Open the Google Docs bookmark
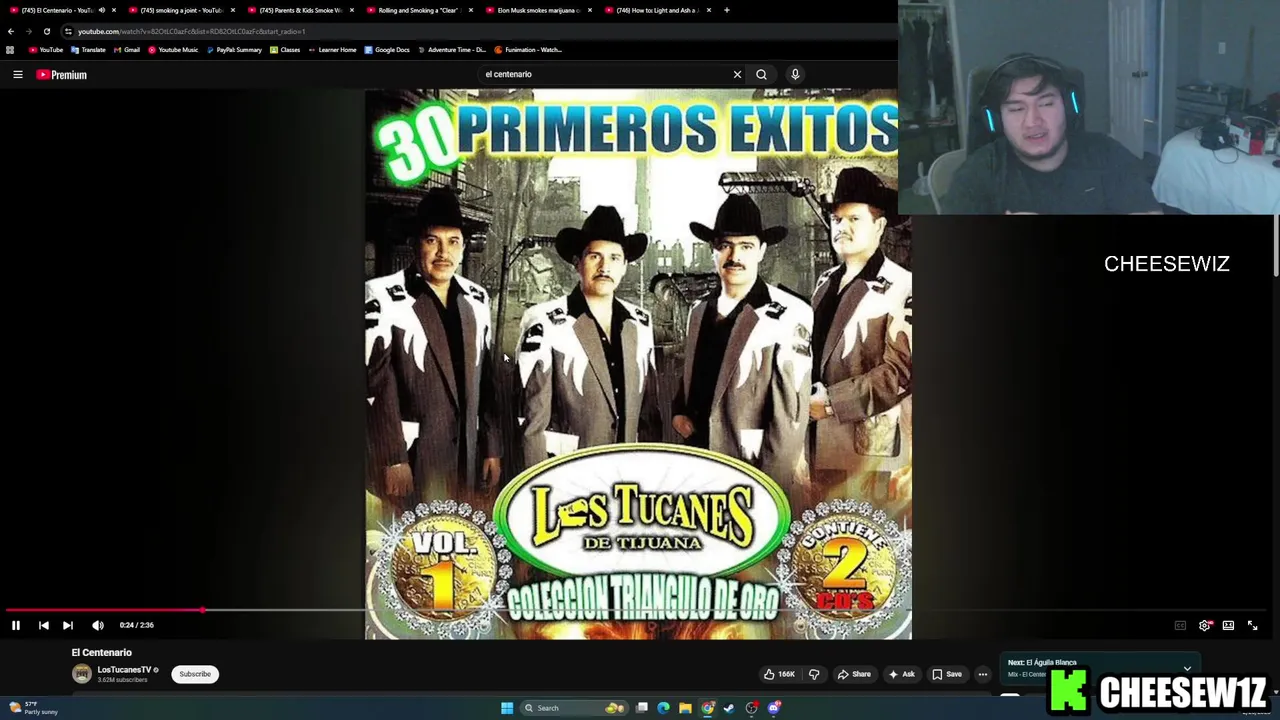Screen dimensions: 1280x720 [387, 50]
